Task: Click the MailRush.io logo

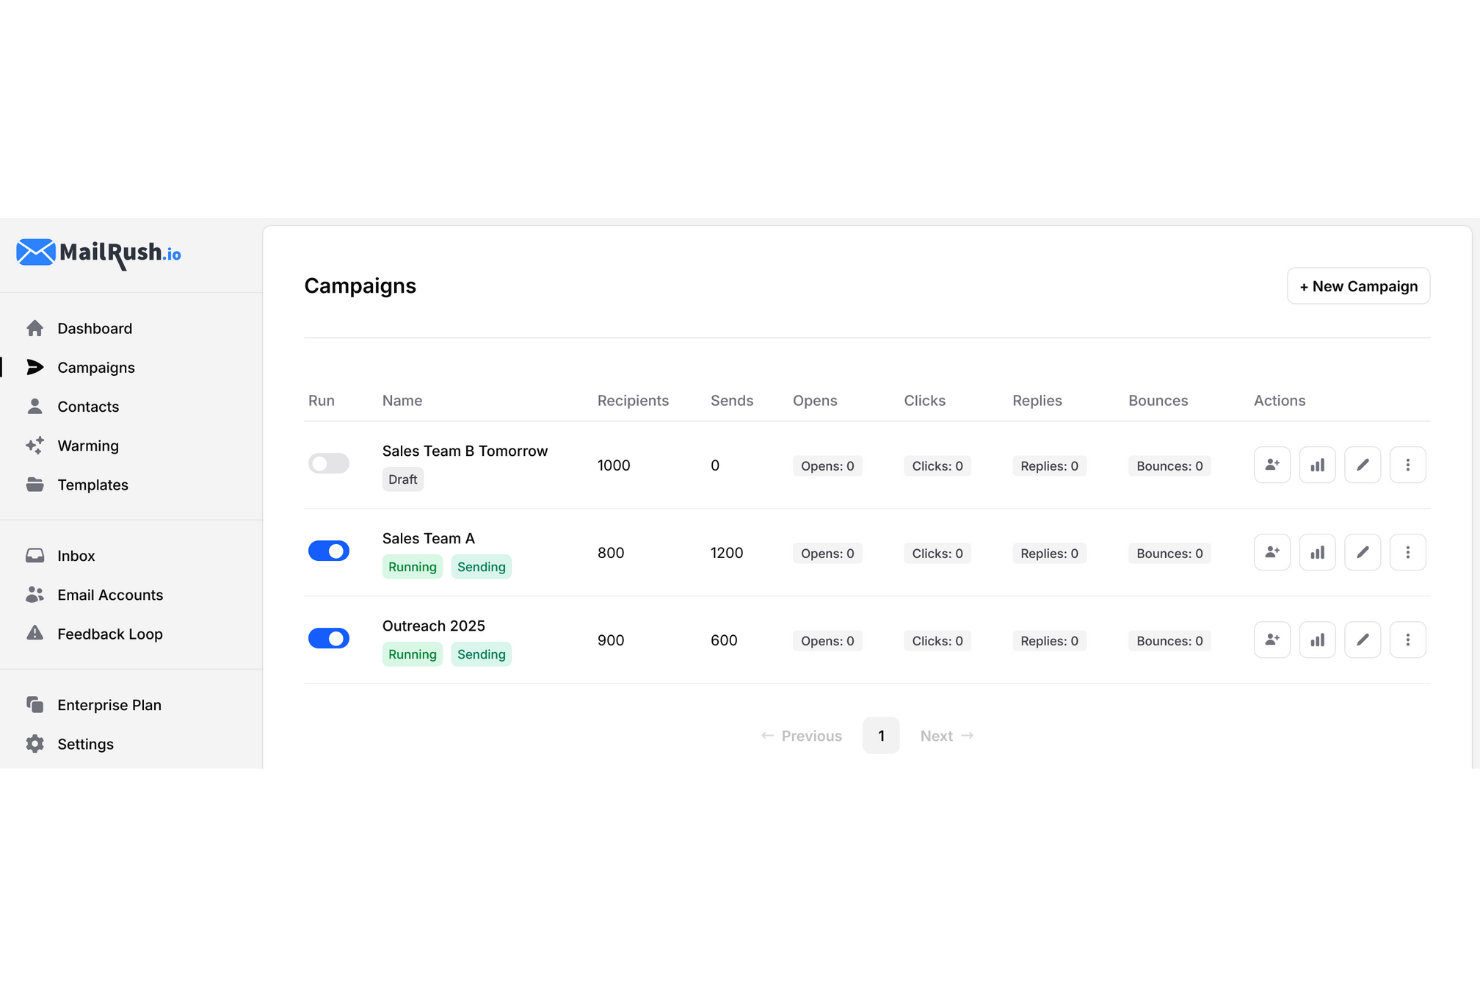Action: pos(97,254)
